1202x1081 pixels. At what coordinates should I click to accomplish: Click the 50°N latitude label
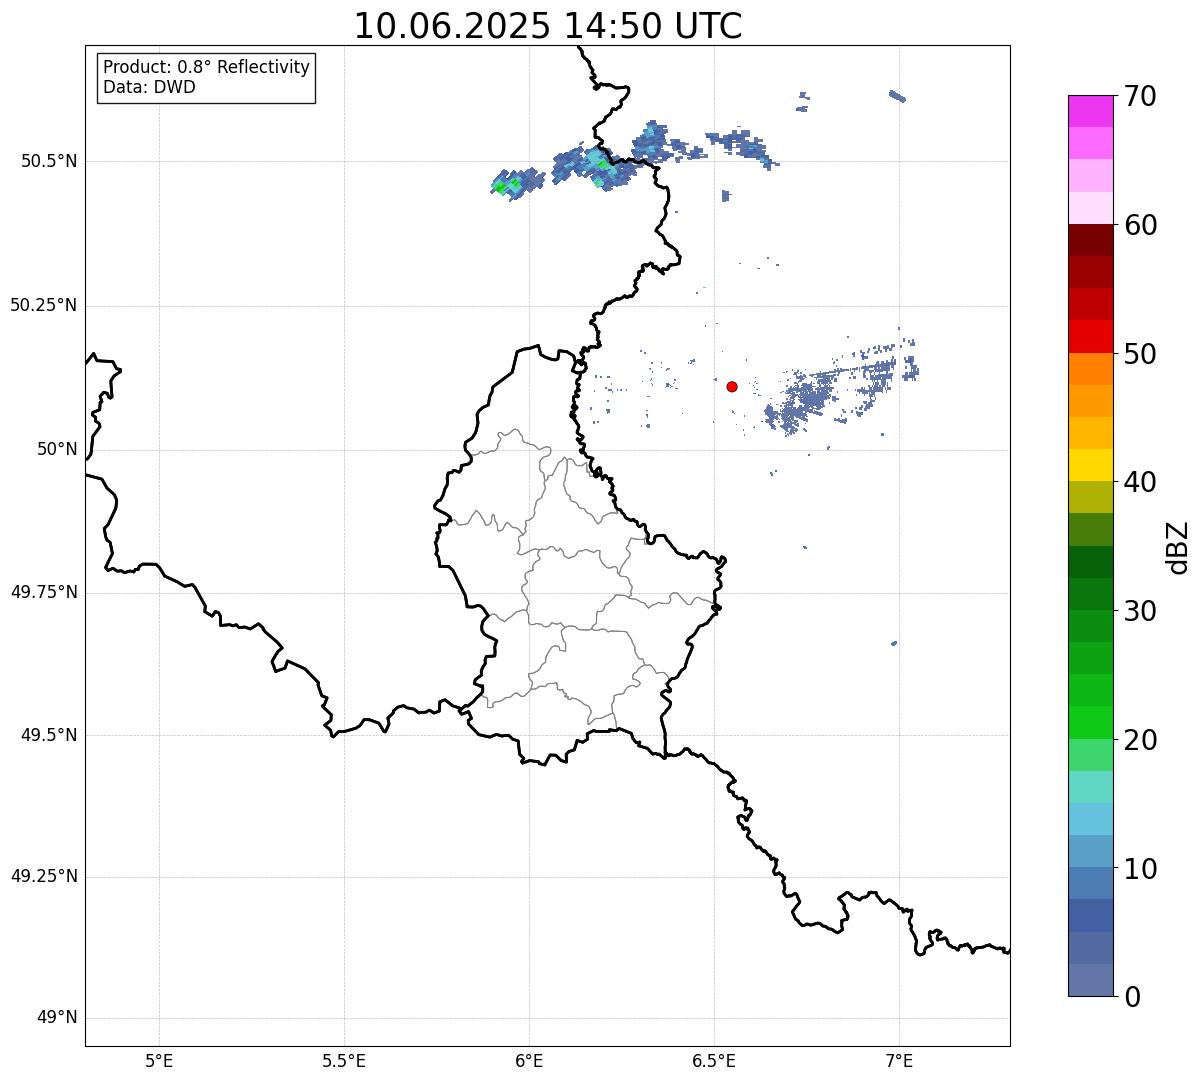point(57,449)
